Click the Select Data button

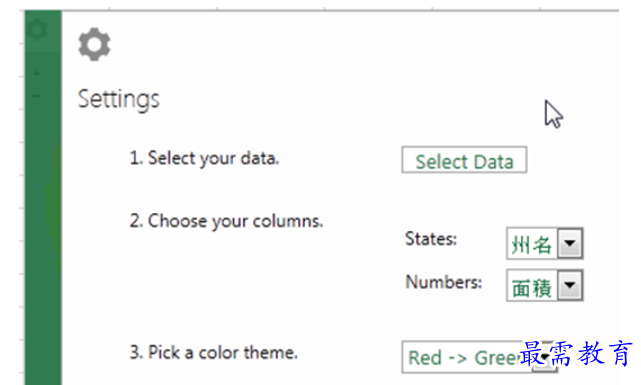[464, 160]
